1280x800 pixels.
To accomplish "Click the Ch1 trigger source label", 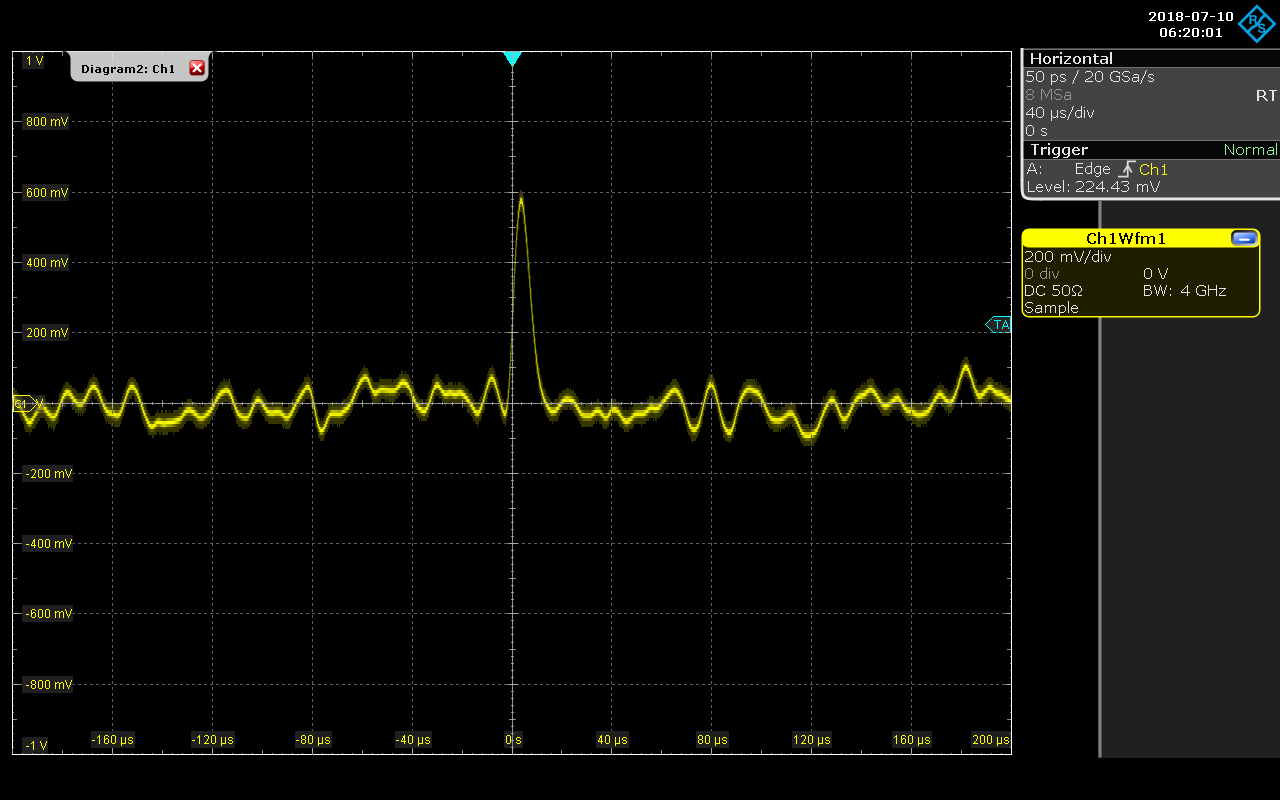I will [1153, 170].
